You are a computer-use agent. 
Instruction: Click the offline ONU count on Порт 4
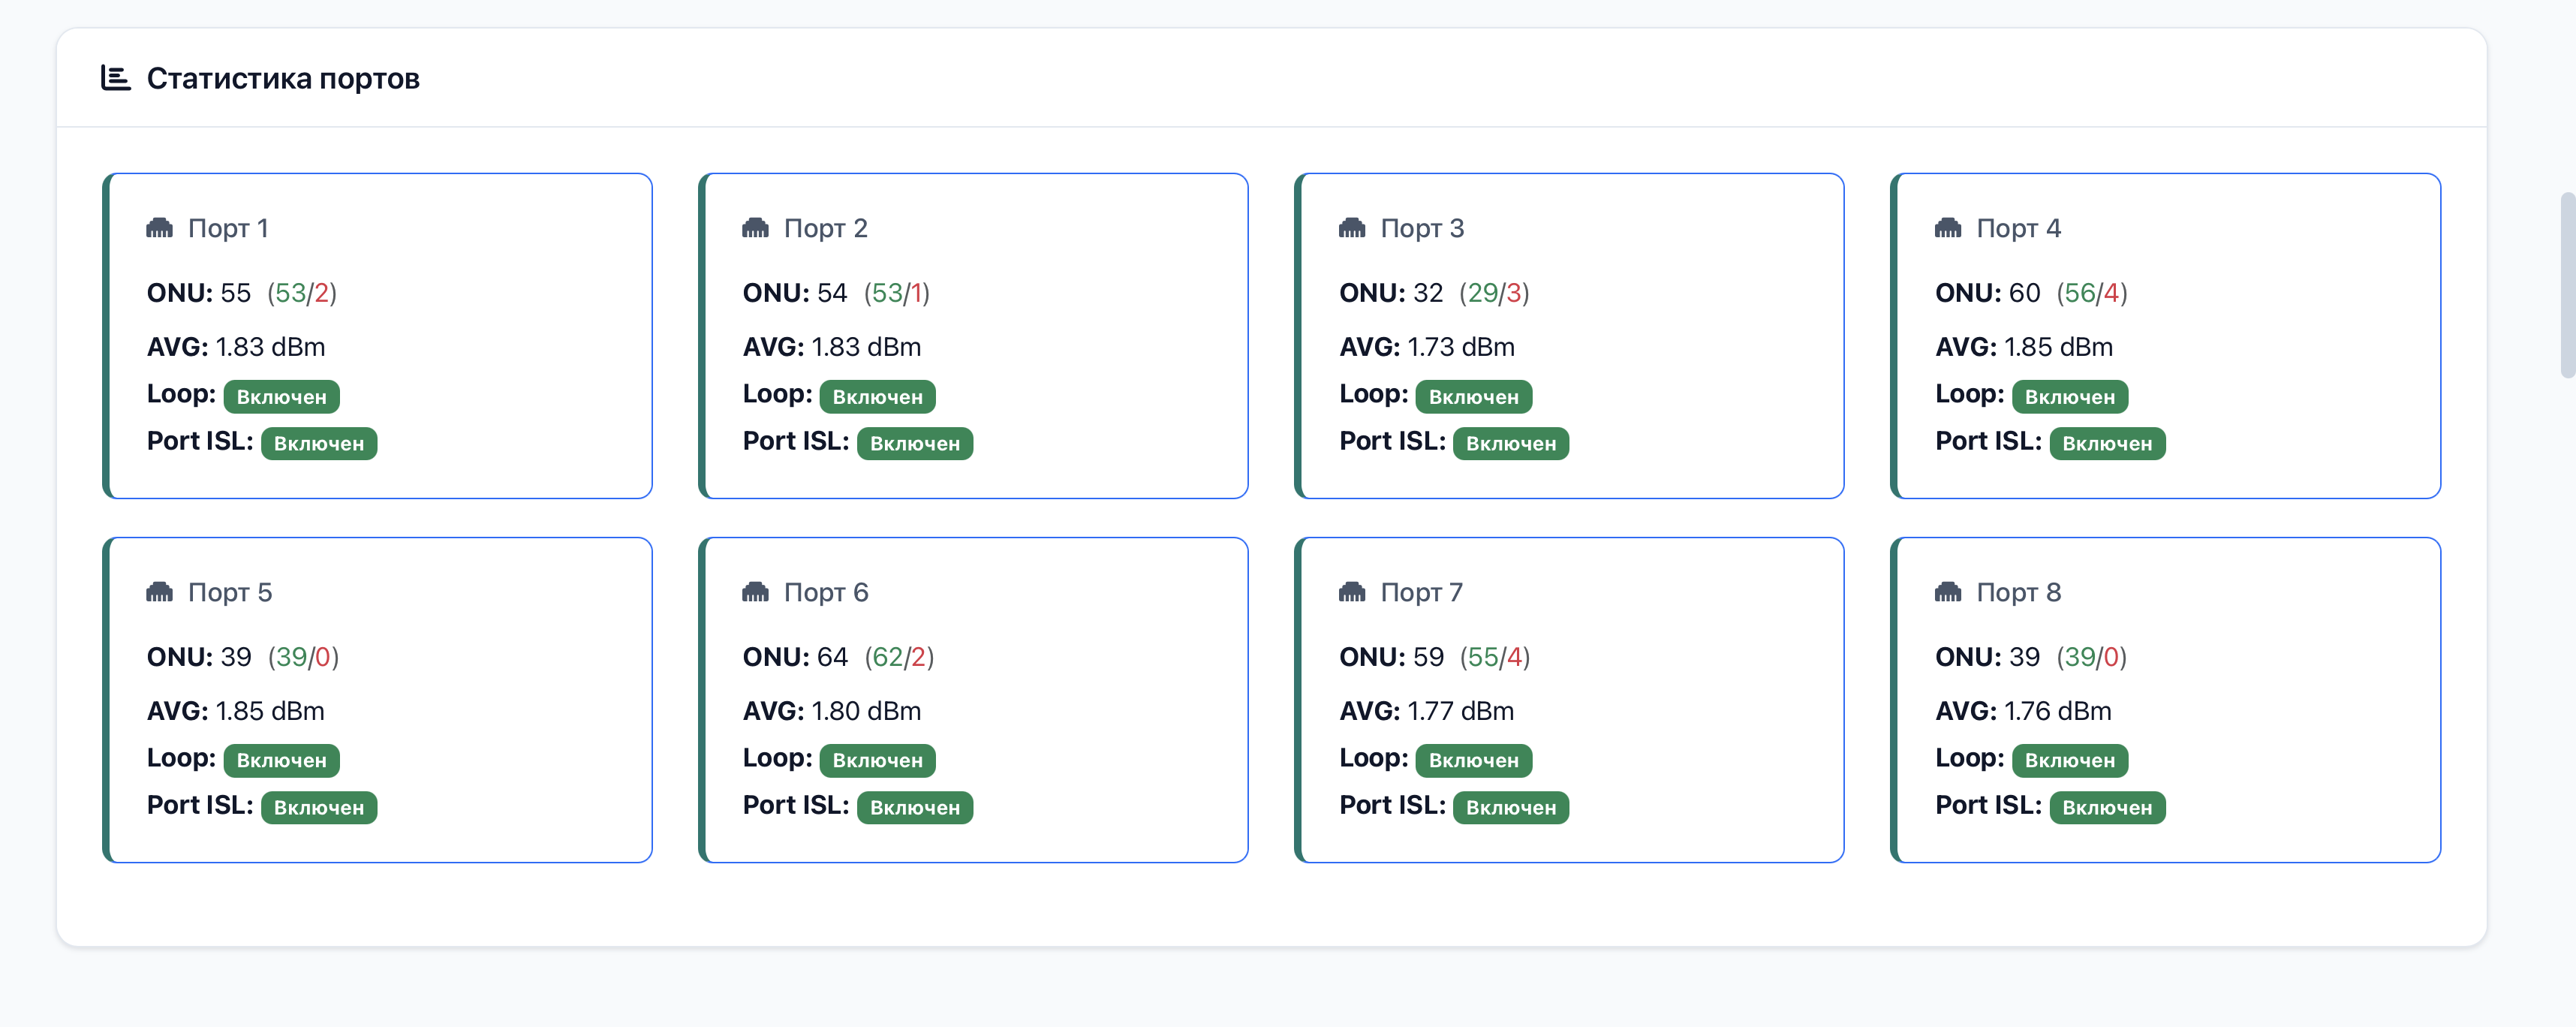pos(2111,292)
